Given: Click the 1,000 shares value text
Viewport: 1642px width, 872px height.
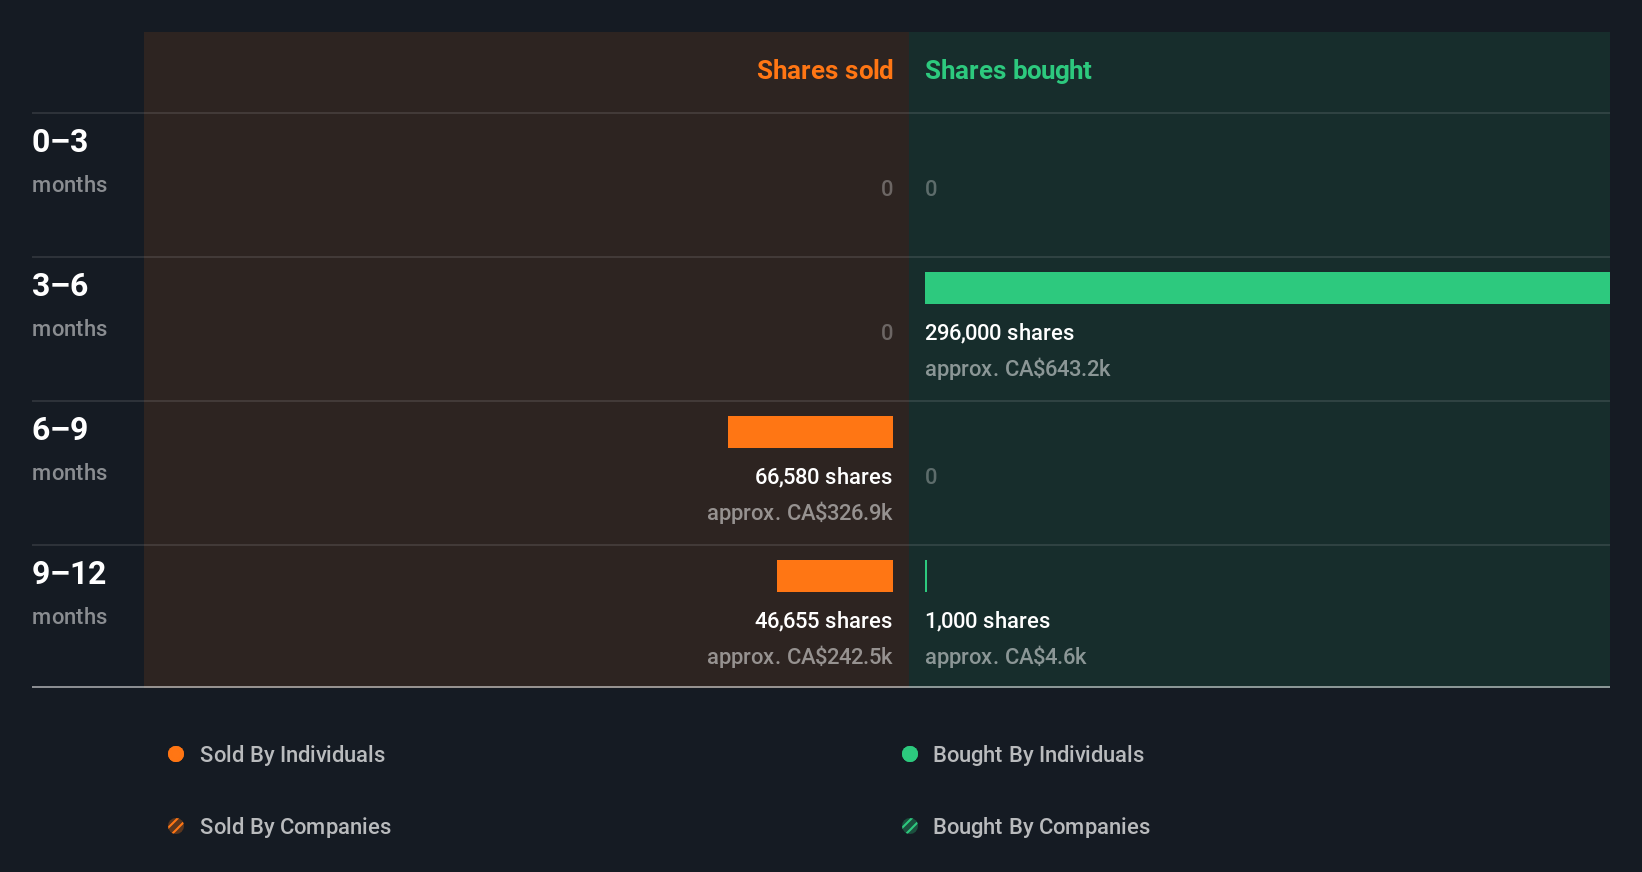Looking at the screenshot, I should (987, 621).
